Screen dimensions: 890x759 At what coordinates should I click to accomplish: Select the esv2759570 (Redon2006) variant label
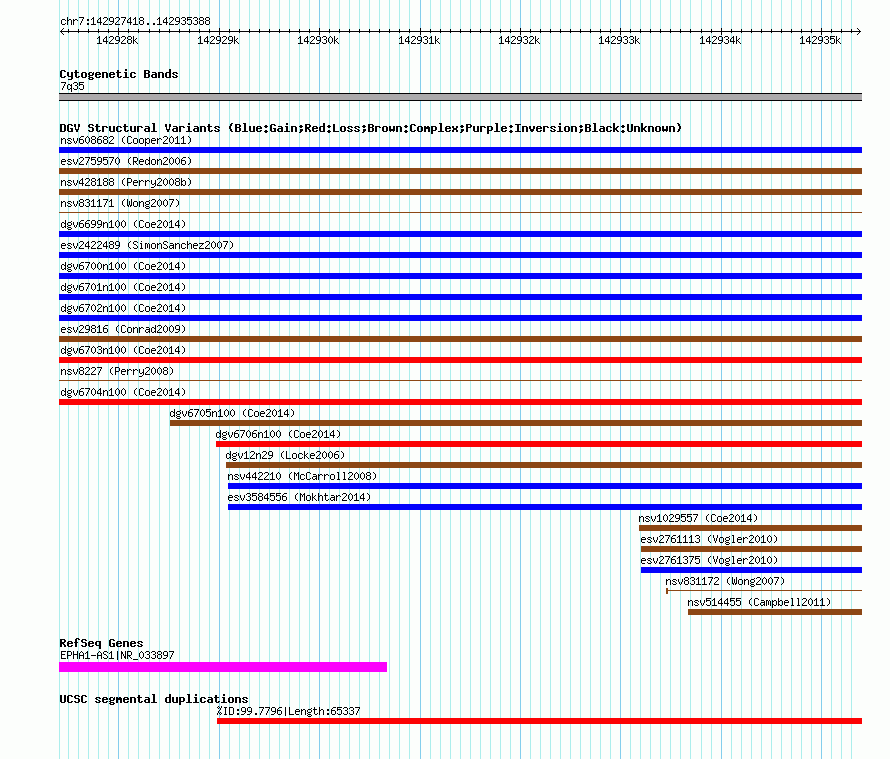click(x=126, y=161)
